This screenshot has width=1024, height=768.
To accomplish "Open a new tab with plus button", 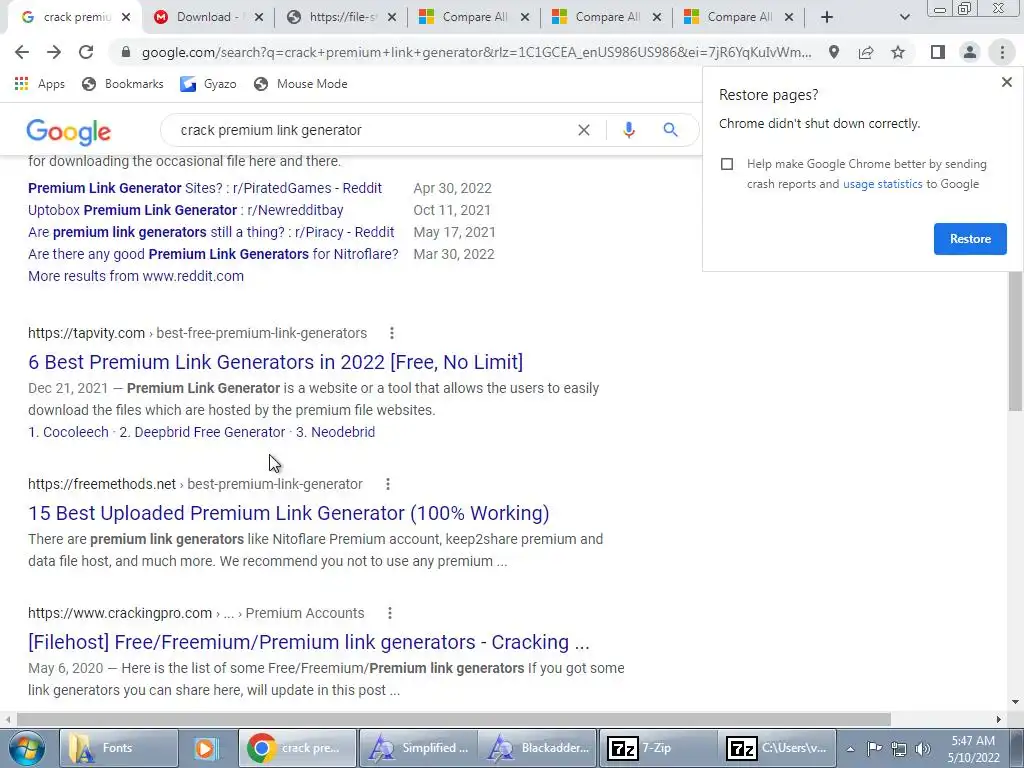I will [827, 17].
